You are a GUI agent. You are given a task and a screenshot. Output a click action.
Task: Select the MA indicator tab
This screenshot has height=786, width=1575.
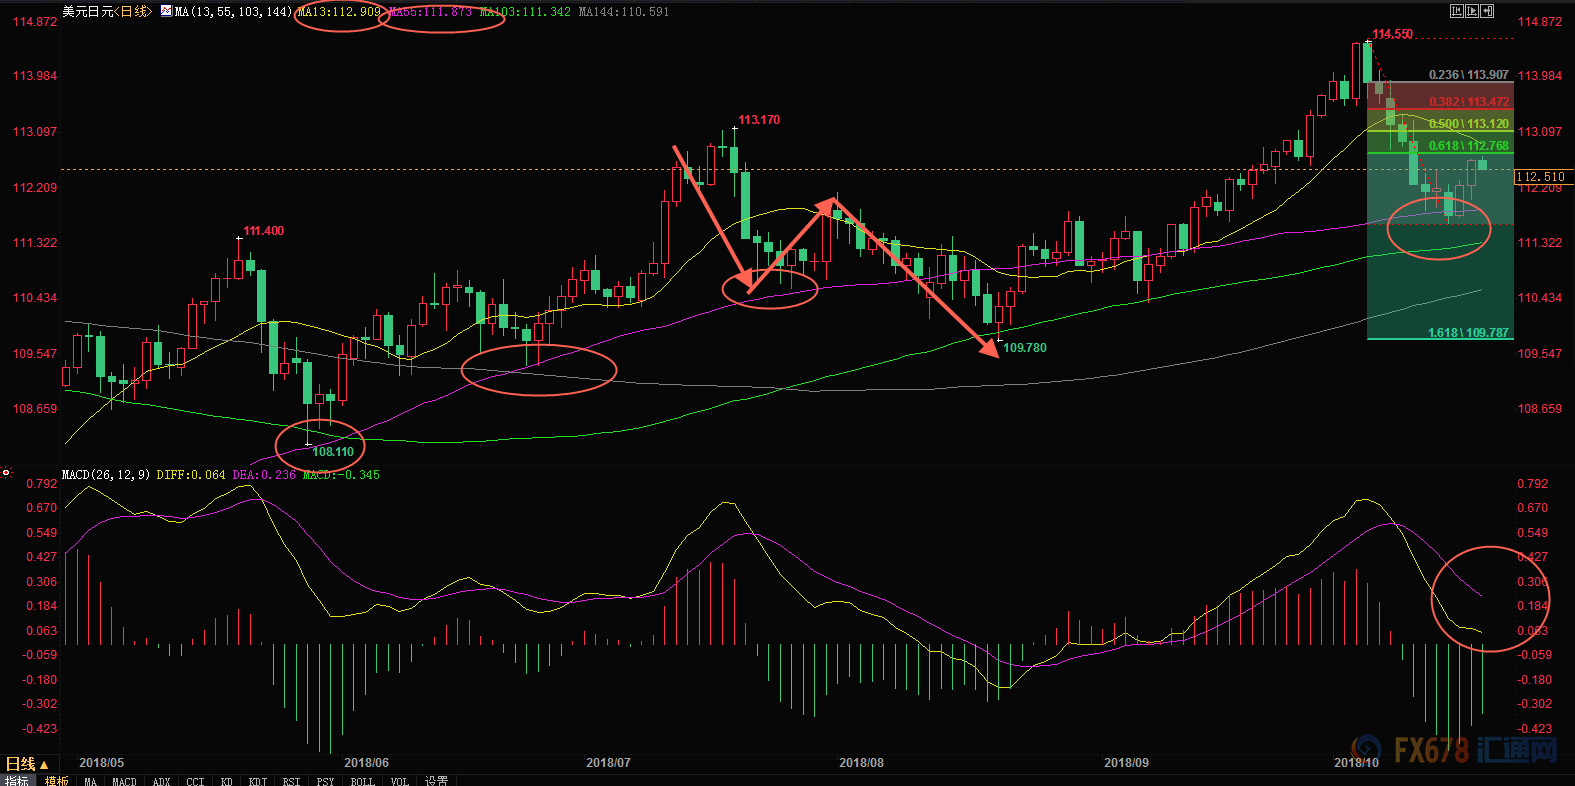pyautogui.click(x=90, y=781)
